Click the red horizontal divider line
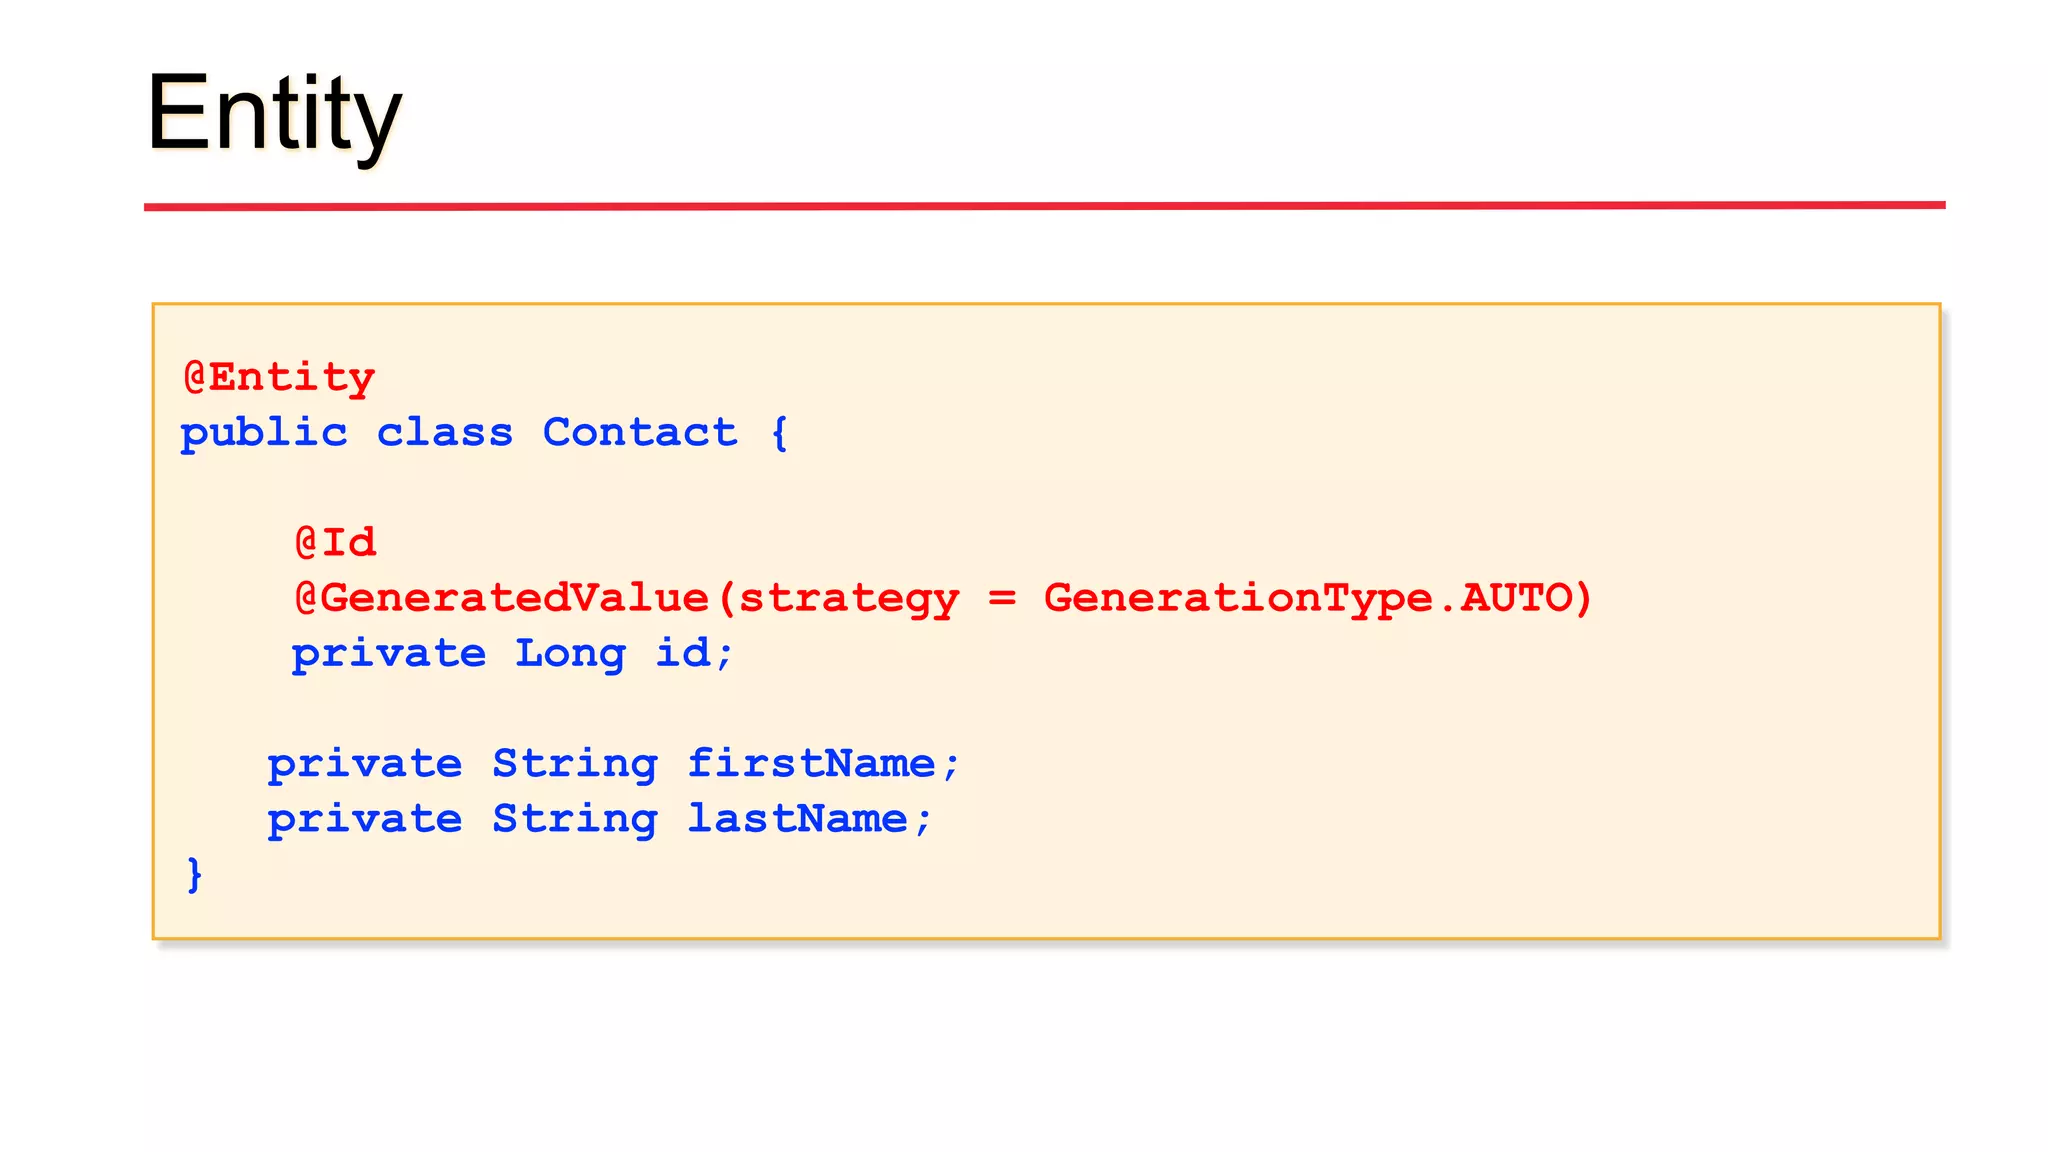This screenshot has width=2048, height=1152. click(1044, 206)
